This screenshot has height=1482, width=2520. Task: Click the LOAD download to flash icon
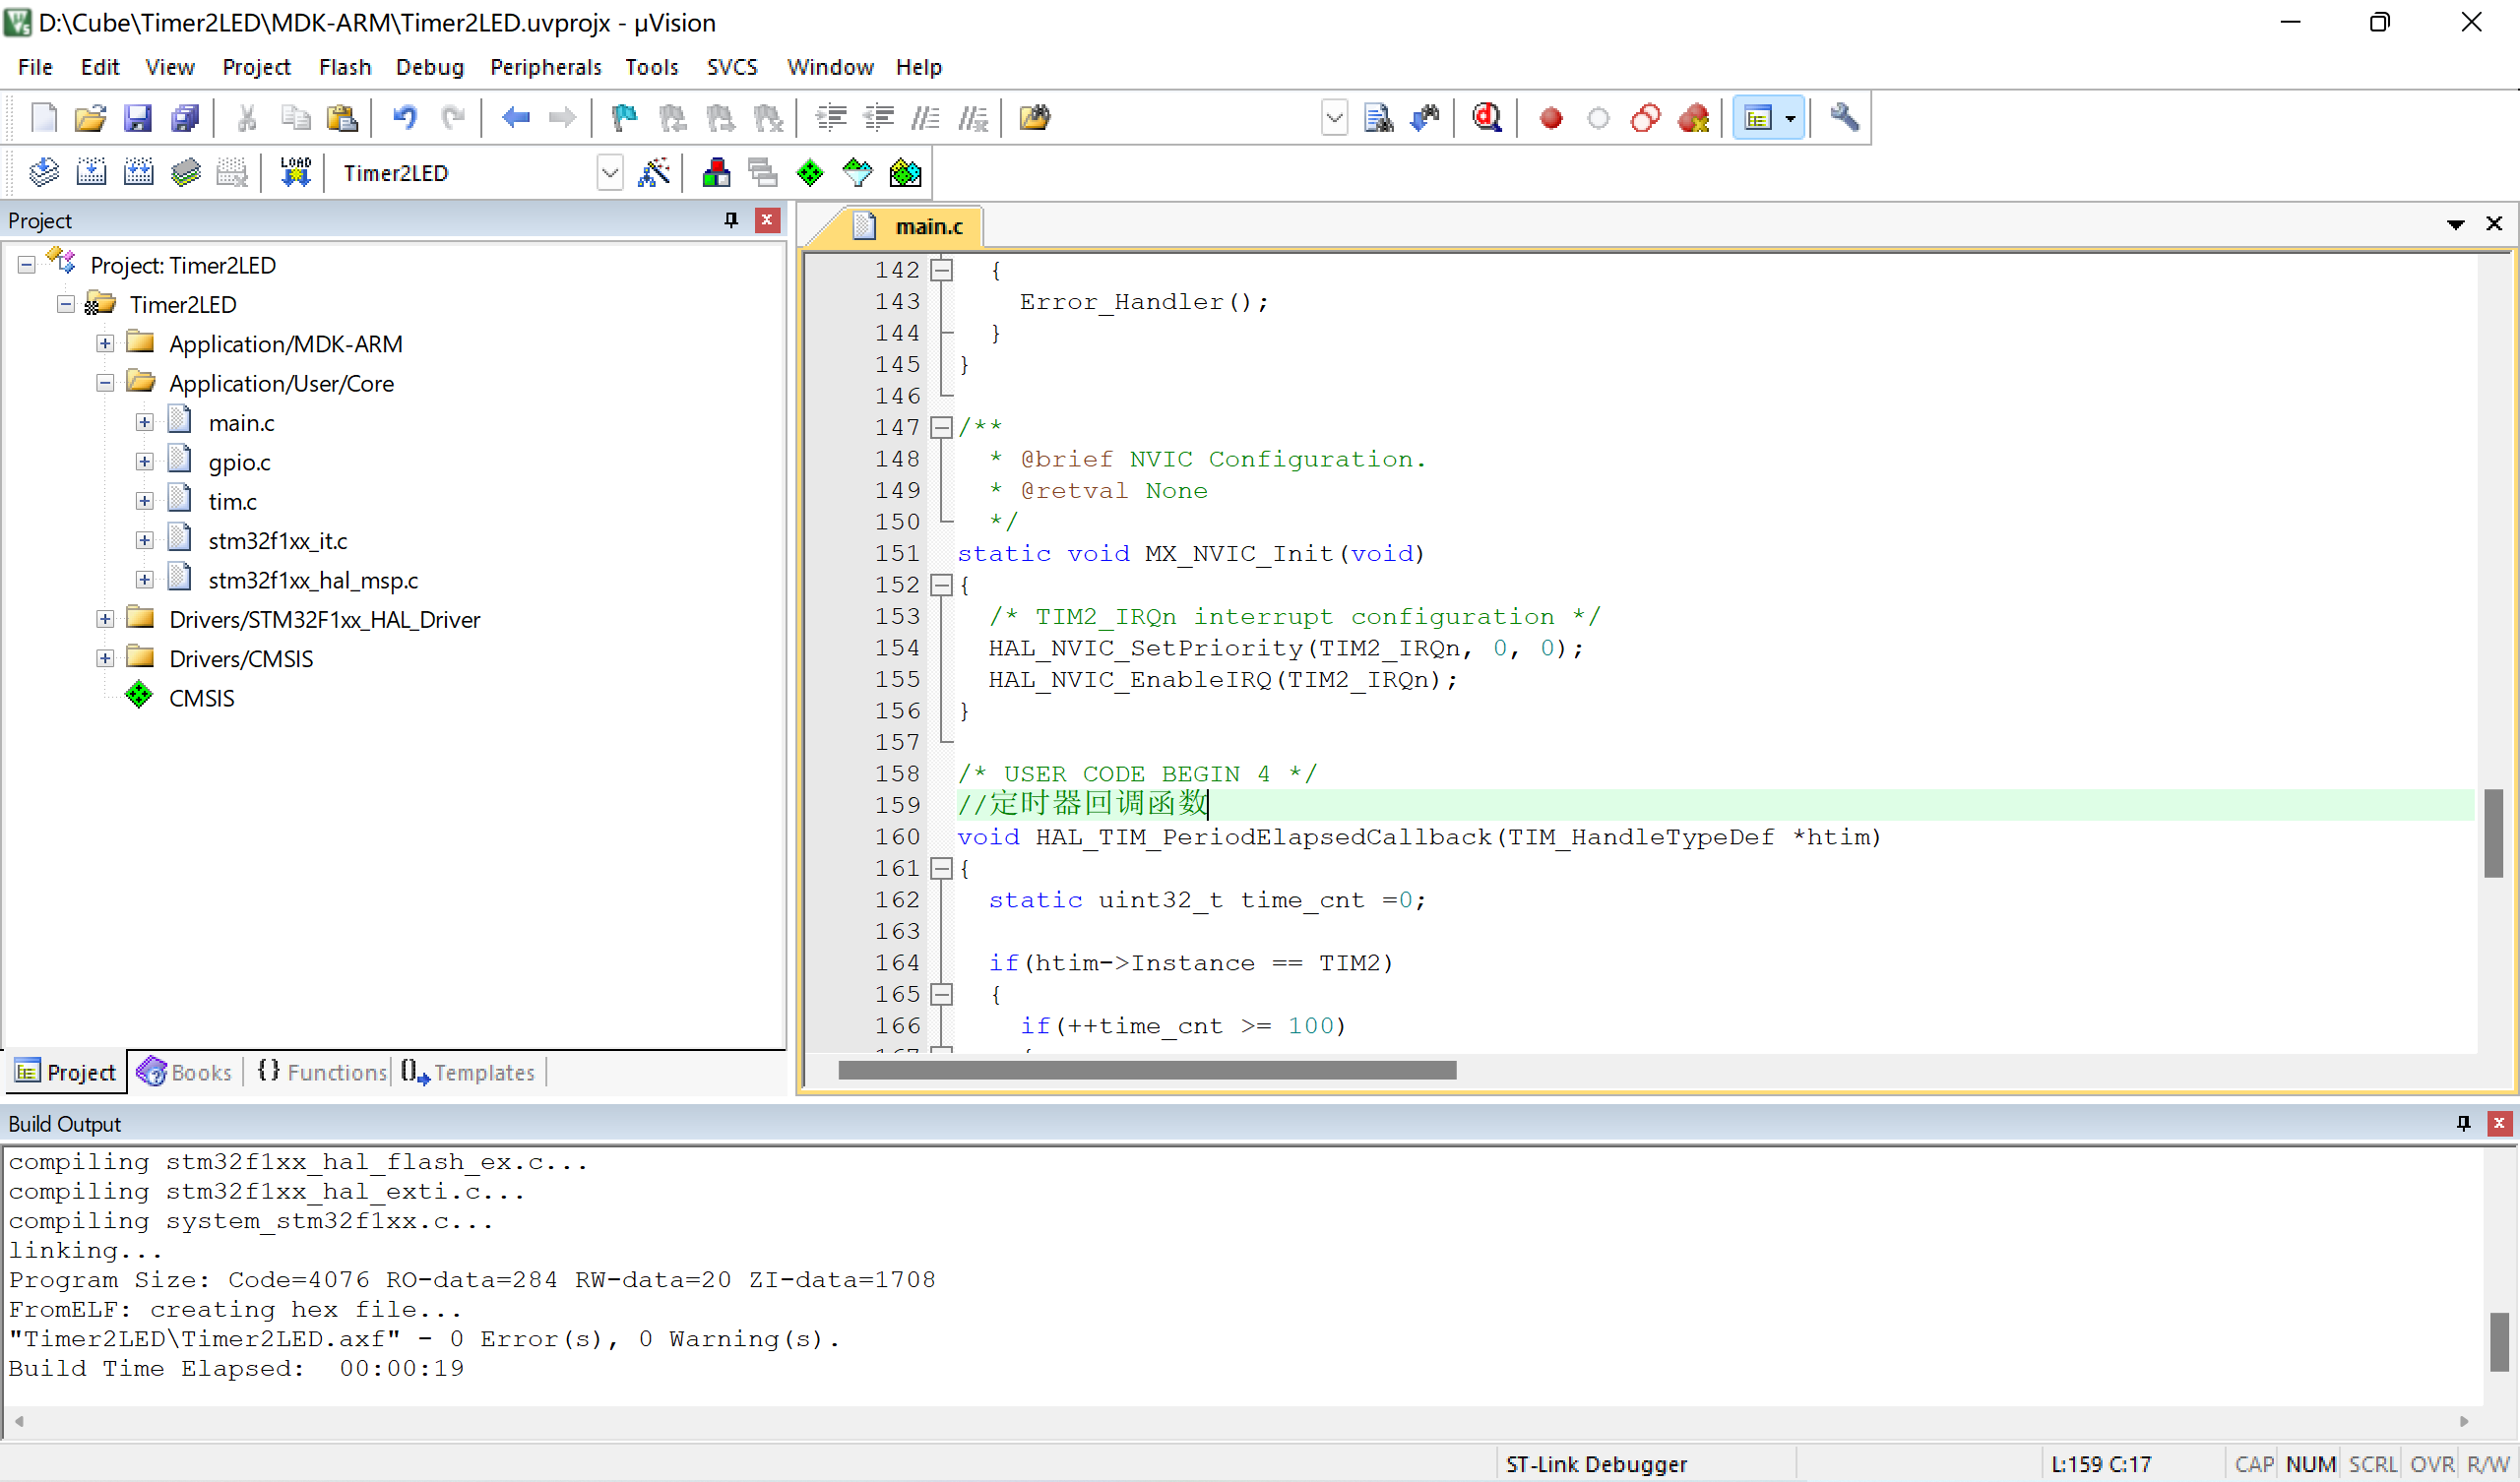point(295,173)
